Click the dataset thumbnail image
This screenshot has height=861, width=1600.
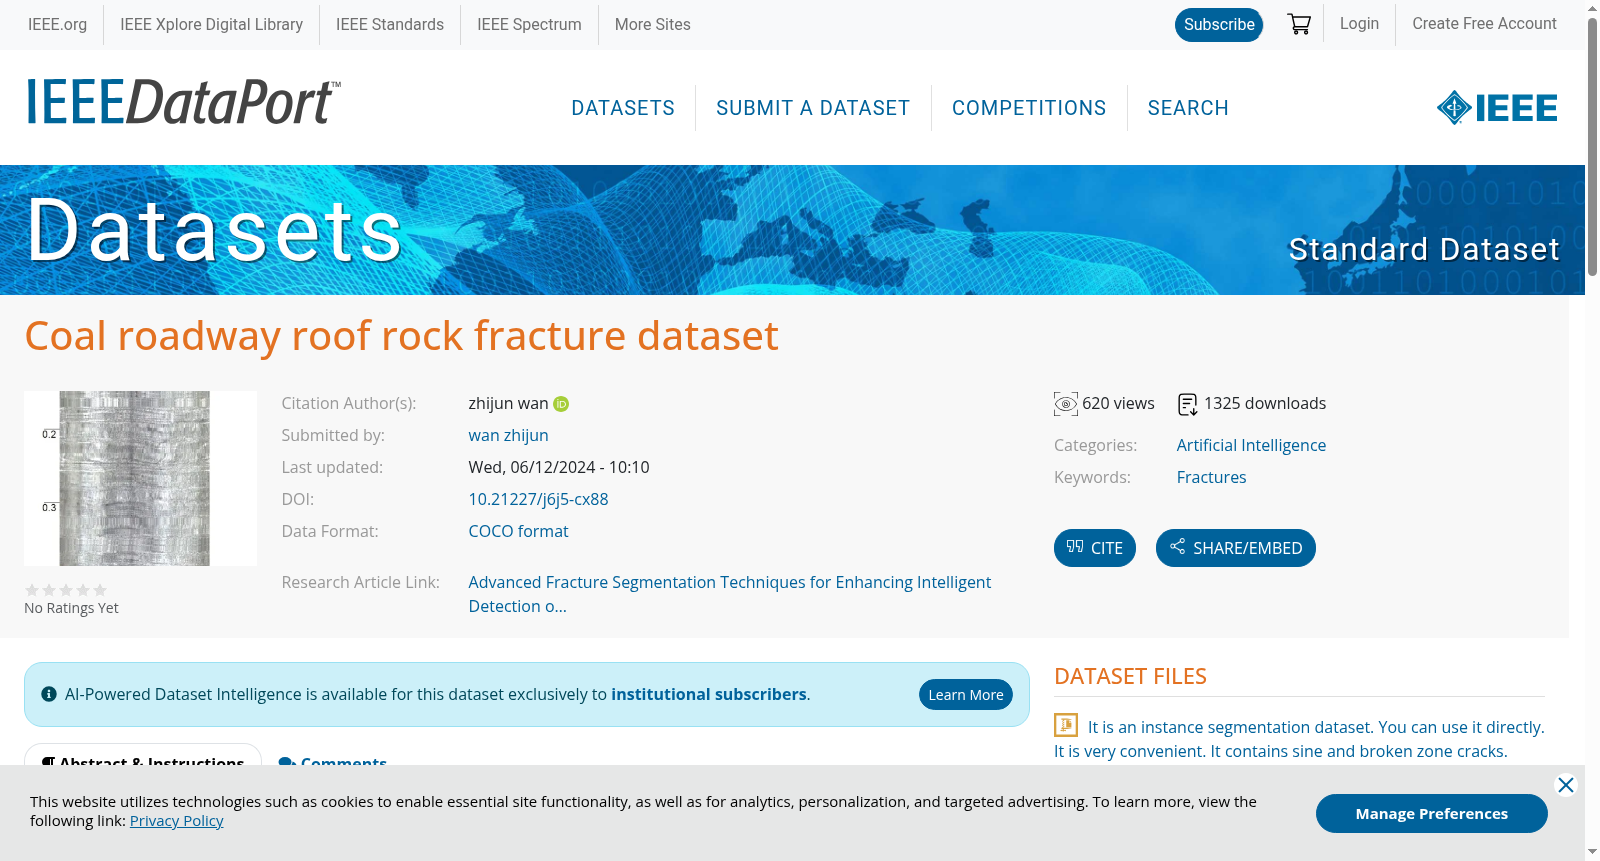140,478
